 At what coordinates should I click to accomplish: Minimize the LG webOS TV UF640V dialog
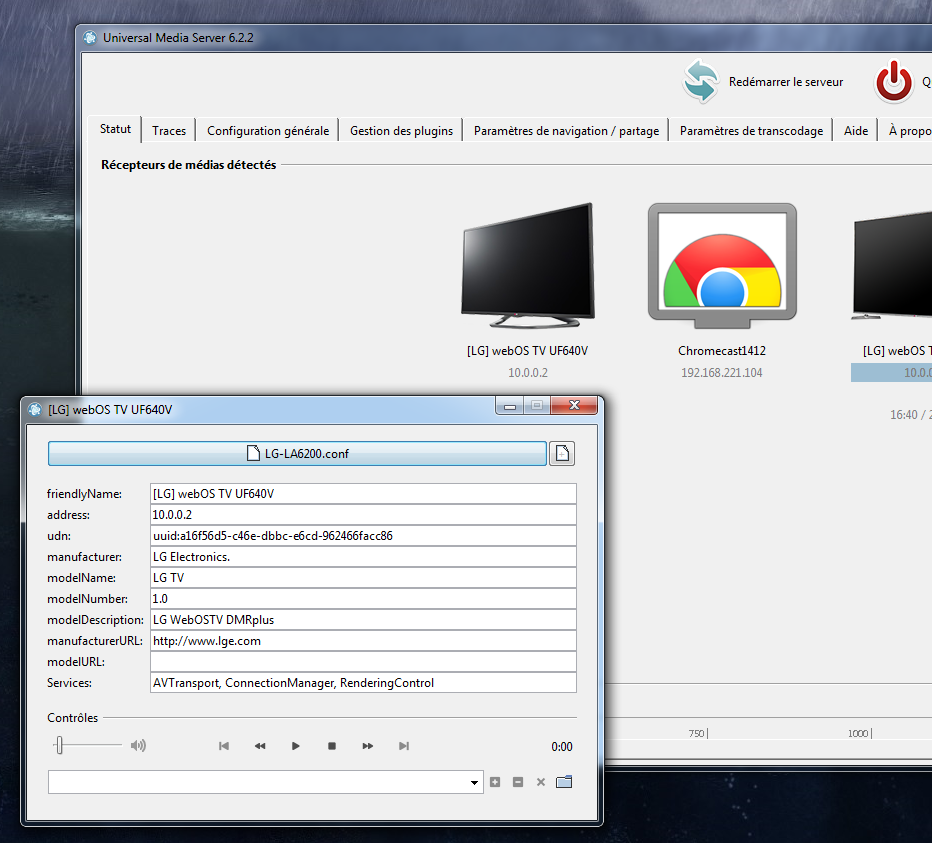coord(510,406)
